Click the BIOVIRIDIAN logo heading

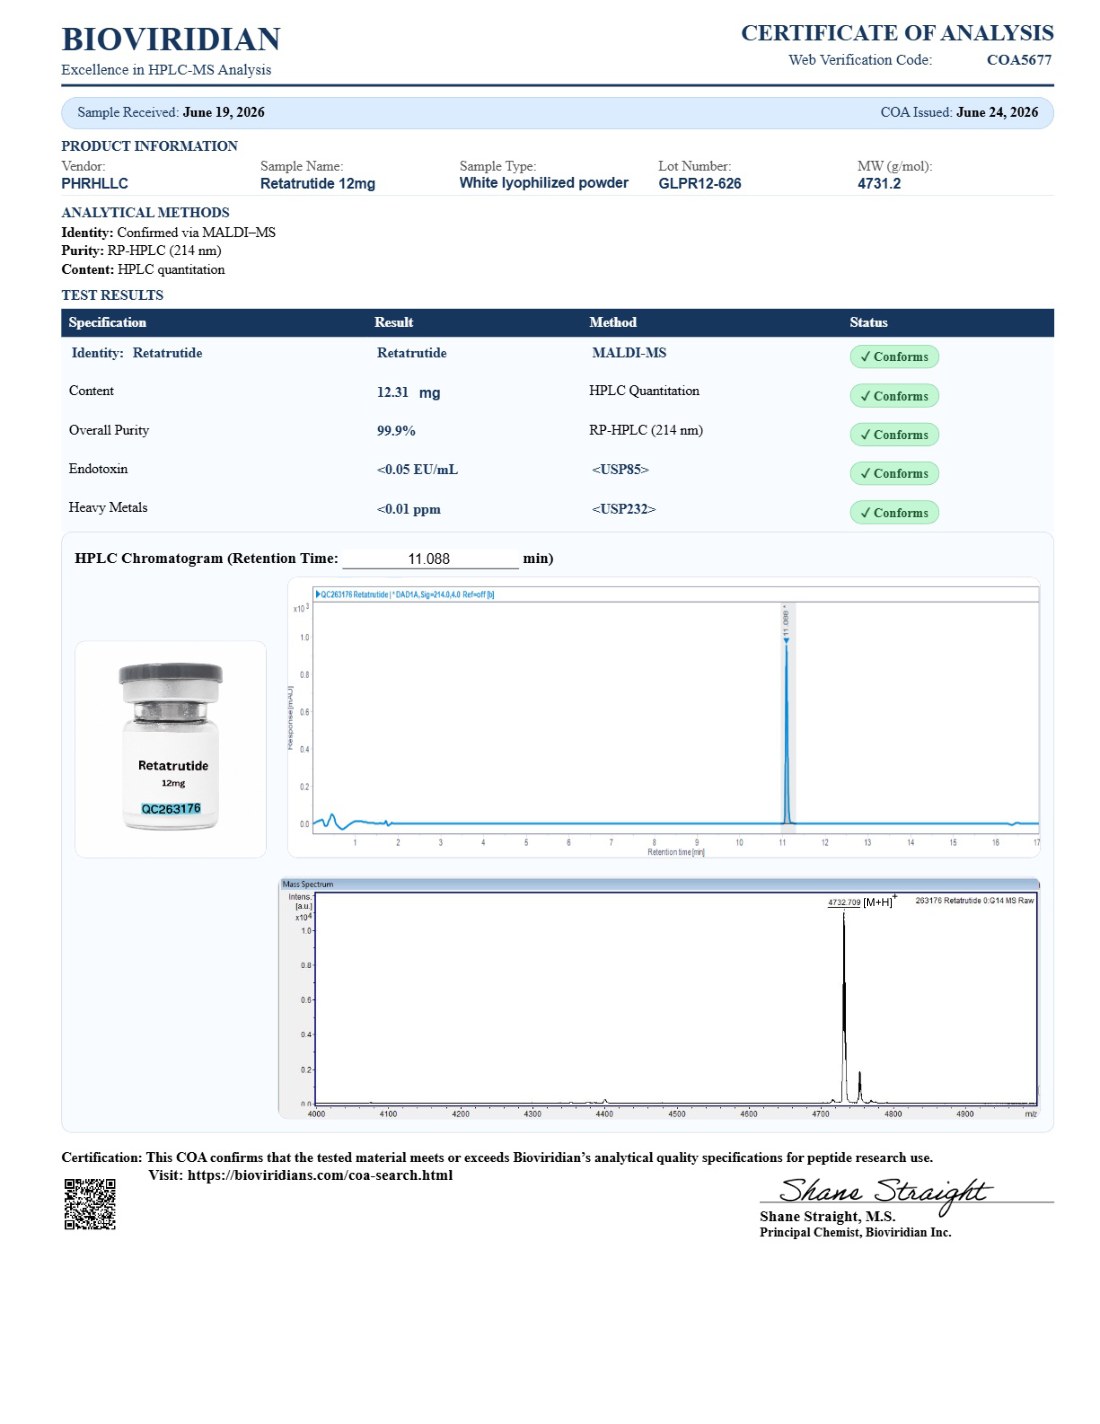click(171, 39)
